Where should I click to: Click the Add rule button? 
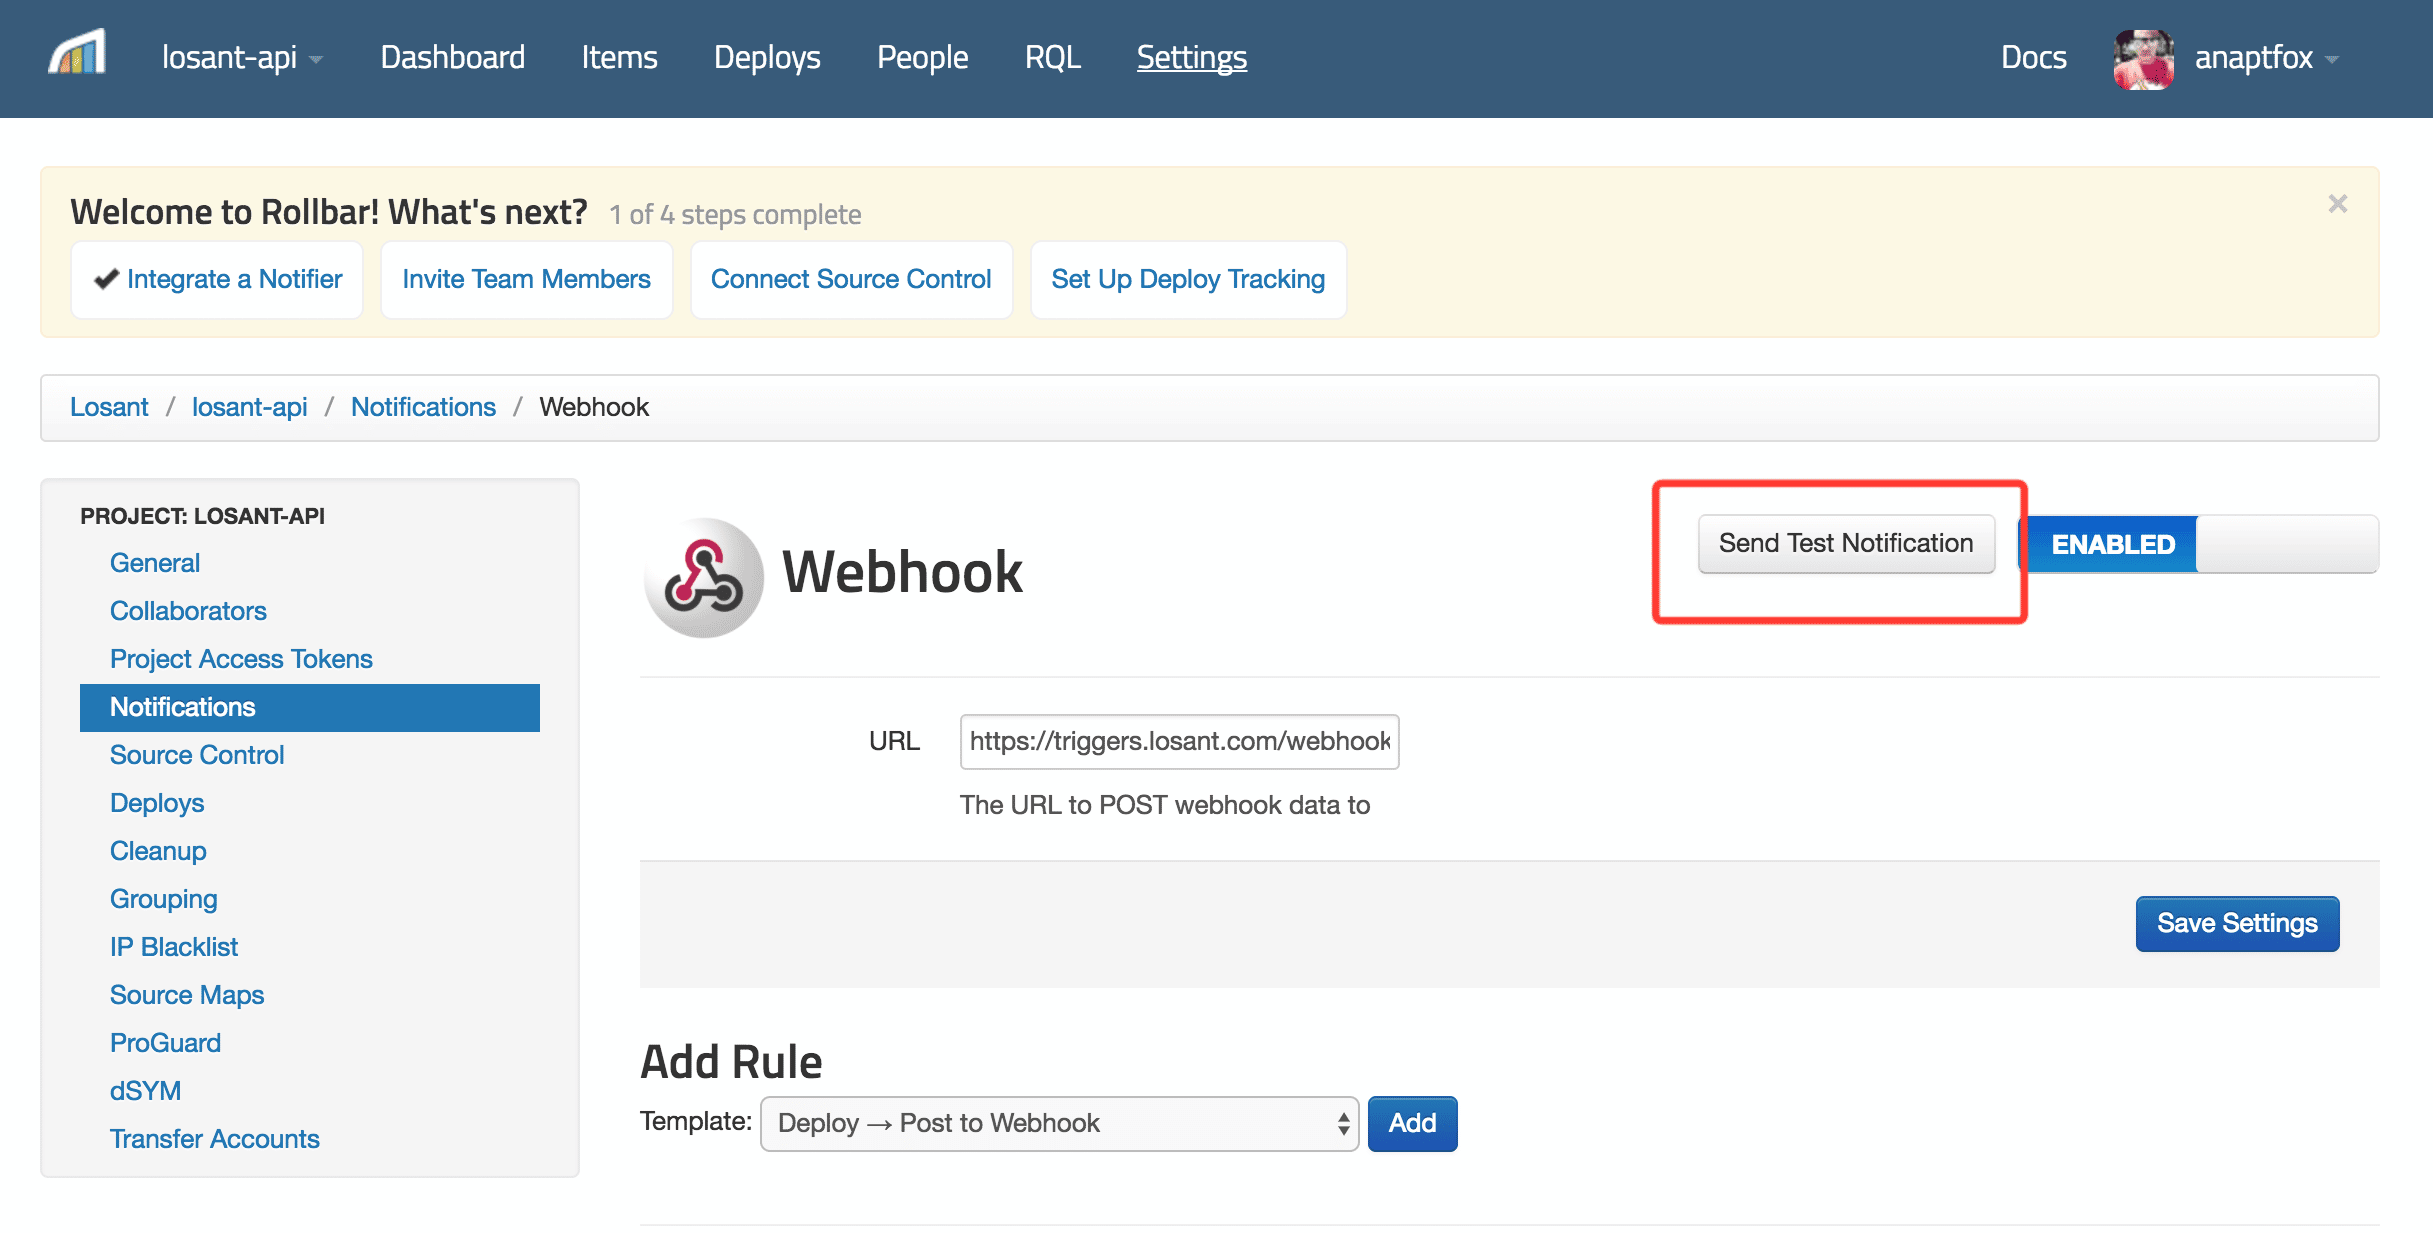(1411, 1123)
